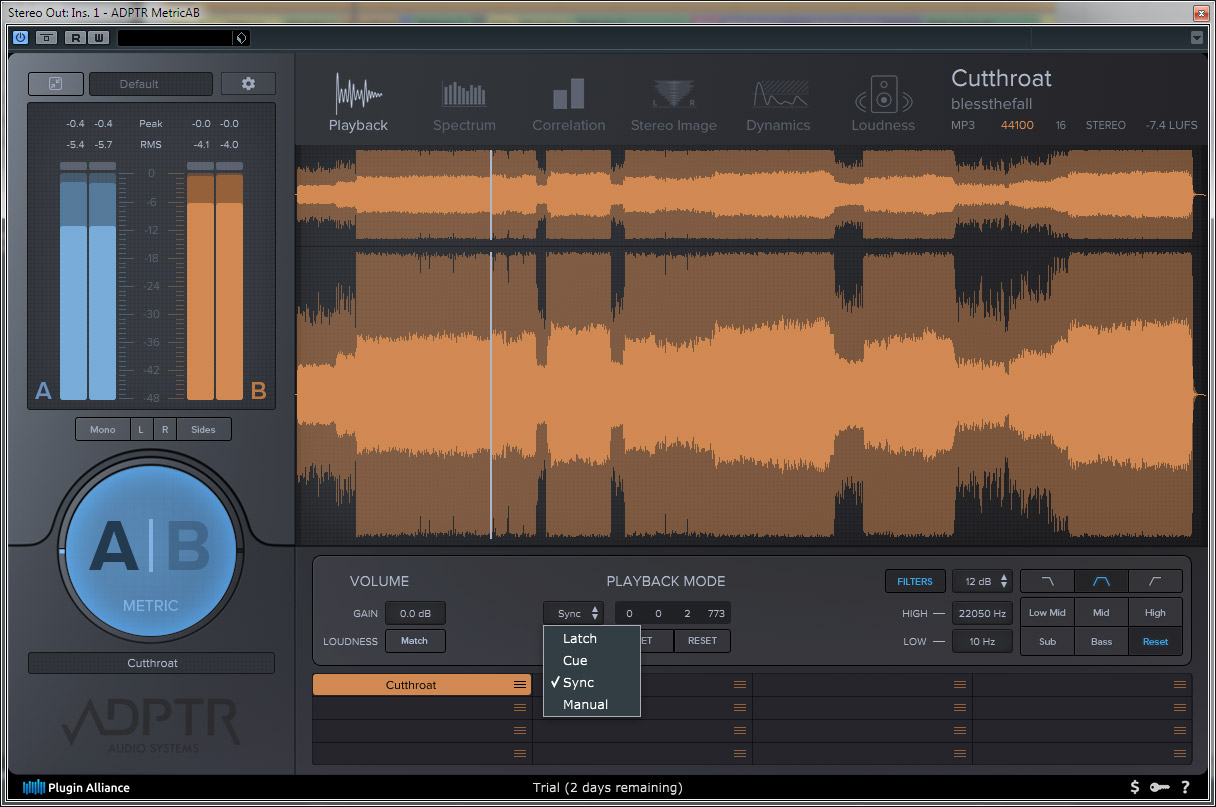Select the high-pass filter shape icon
Image resolution: width=1216 pixels, height=807 pixels.
click(1155, 581)
